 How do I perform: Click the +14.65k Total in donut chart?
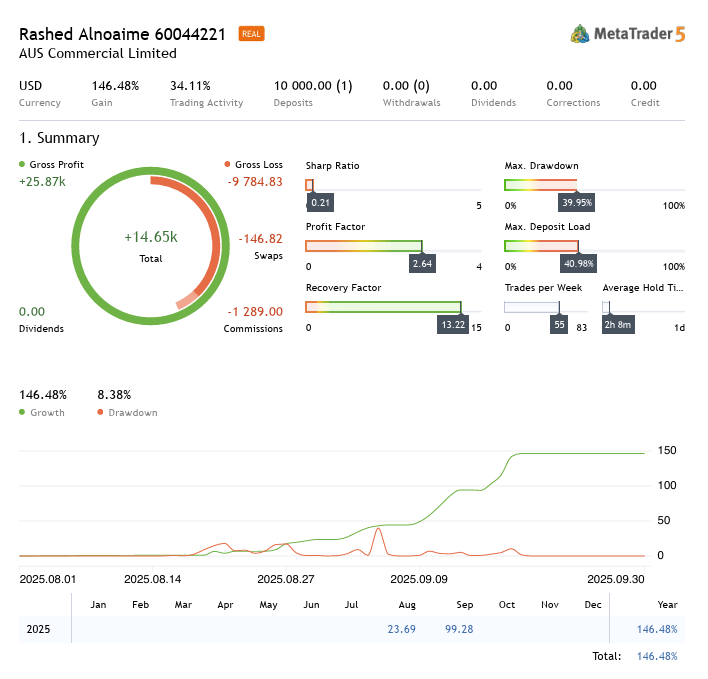pyautogui.click(x=150, y=237)
